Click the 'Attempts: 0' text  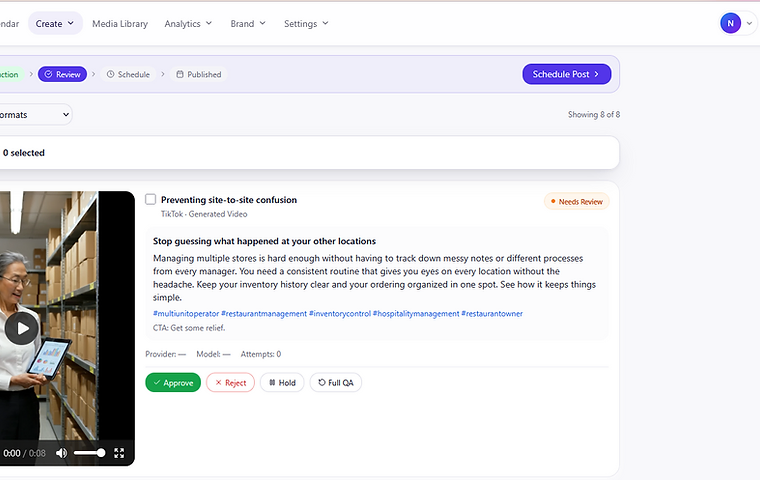coord(261,354)
